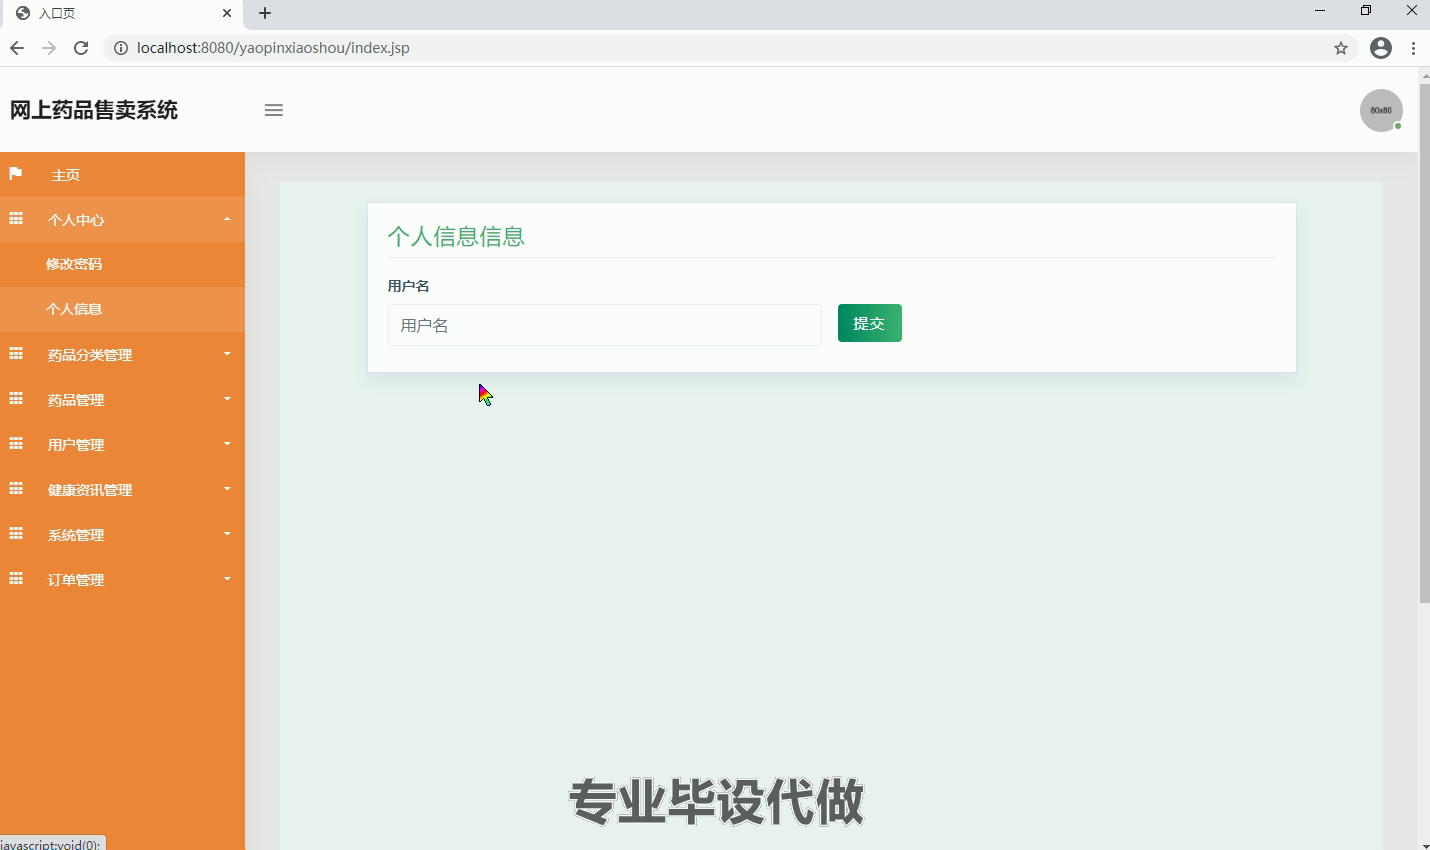The image size is (1430, 850).
Task: Click grid icon beside 健康资讯管理
Action: (x=16, y=488)
